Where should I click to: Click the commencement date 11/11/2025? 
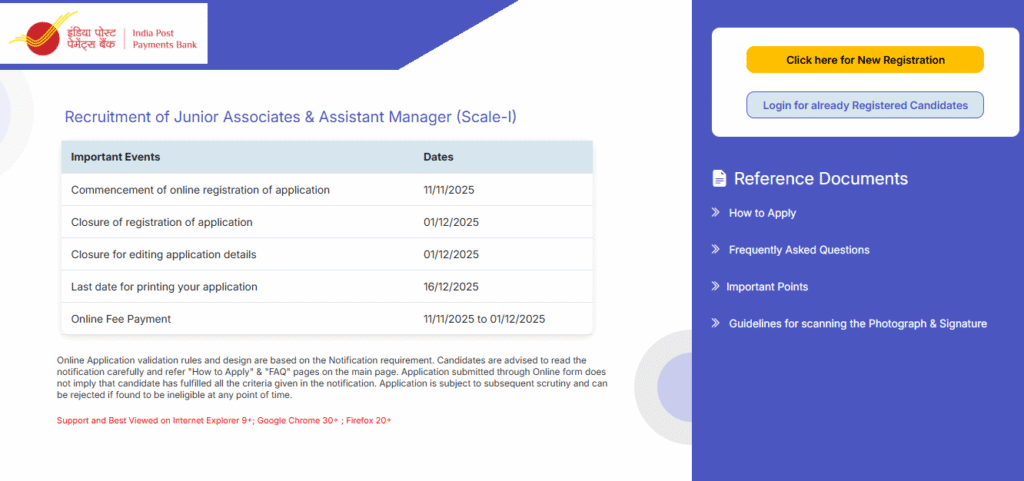click(x=449, y=191)
